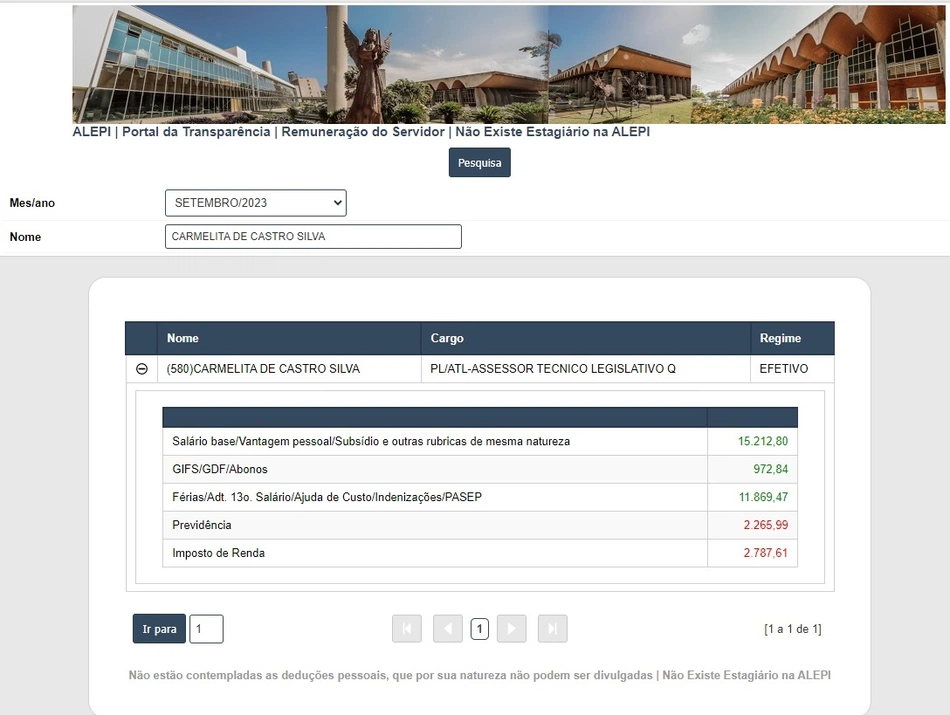Advance to the next results page
Viewport: 950px width, 715px height.
(x=511, y=628)
